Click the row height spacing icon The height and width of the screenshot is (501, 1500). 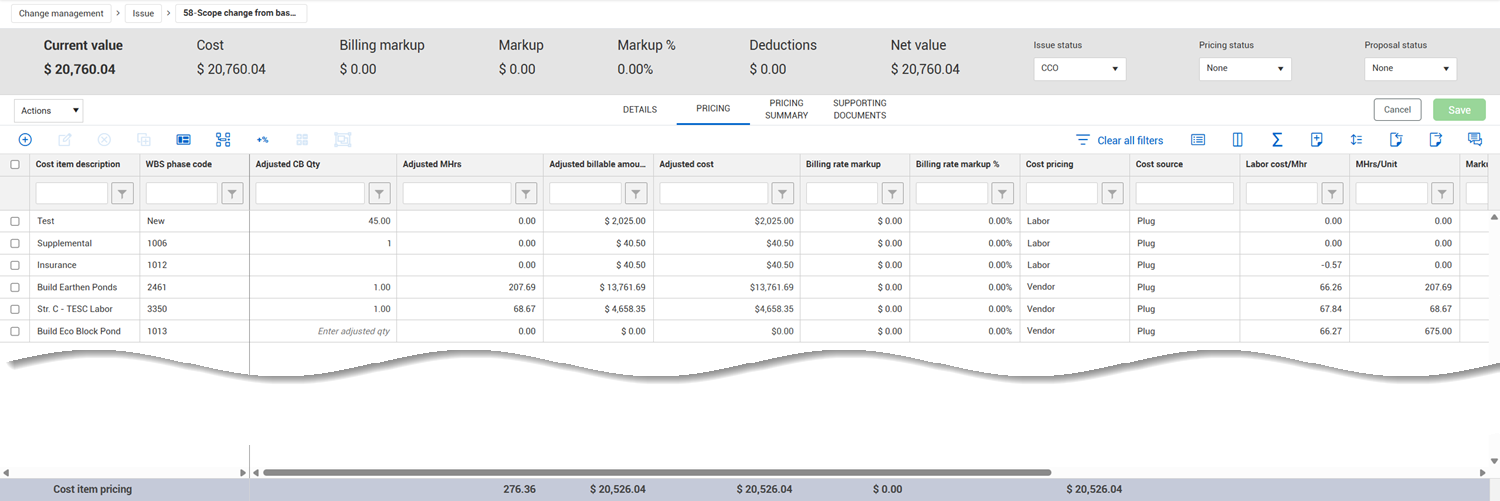[x=1356, y=140]
